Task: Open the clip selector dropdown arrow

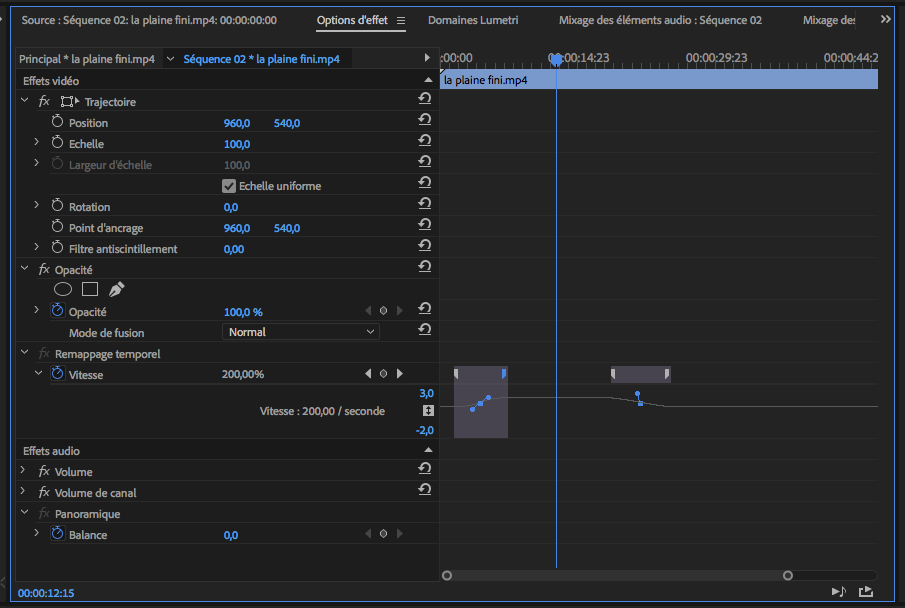Action: [170, 59]
